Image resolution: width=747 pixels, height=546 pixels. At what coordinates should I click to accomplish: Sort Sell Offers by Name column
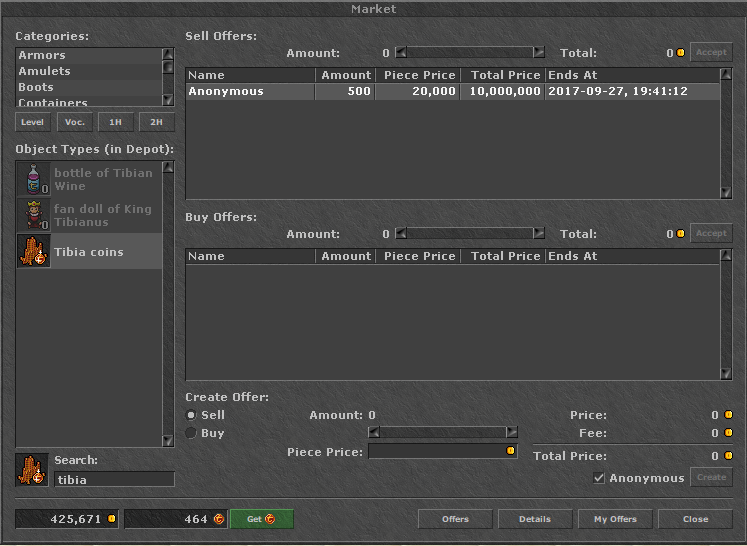(x=251, y=75)
